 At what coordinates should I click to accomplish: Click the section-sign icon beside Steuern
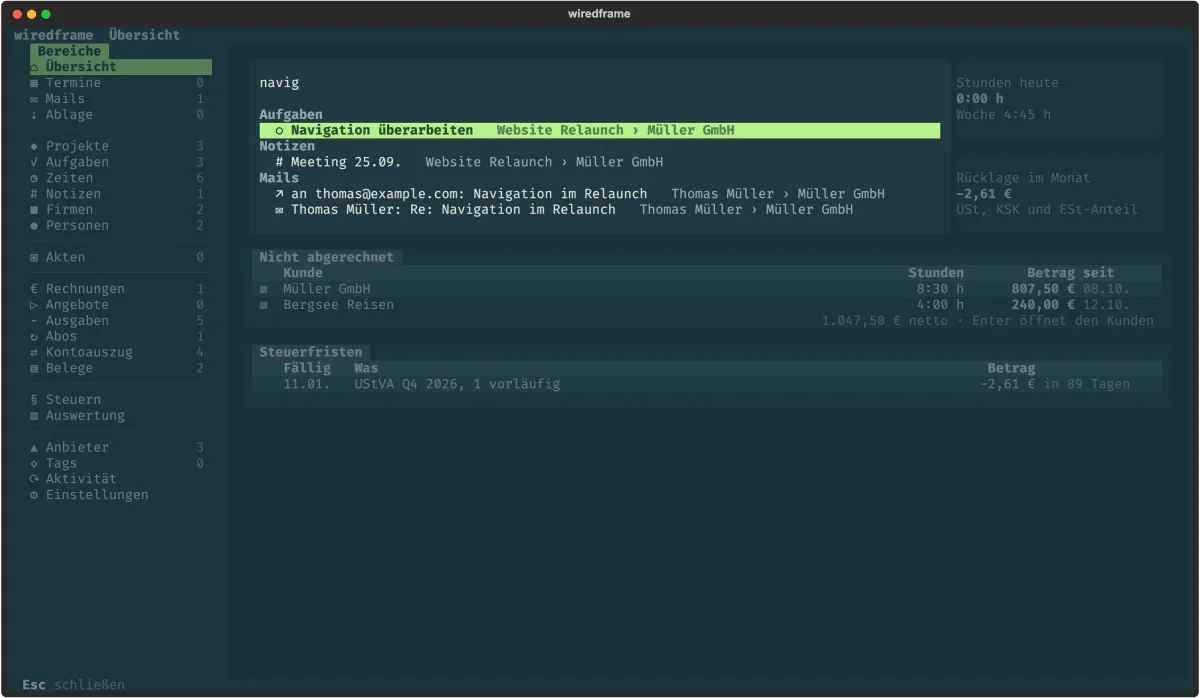click(34, 400)
